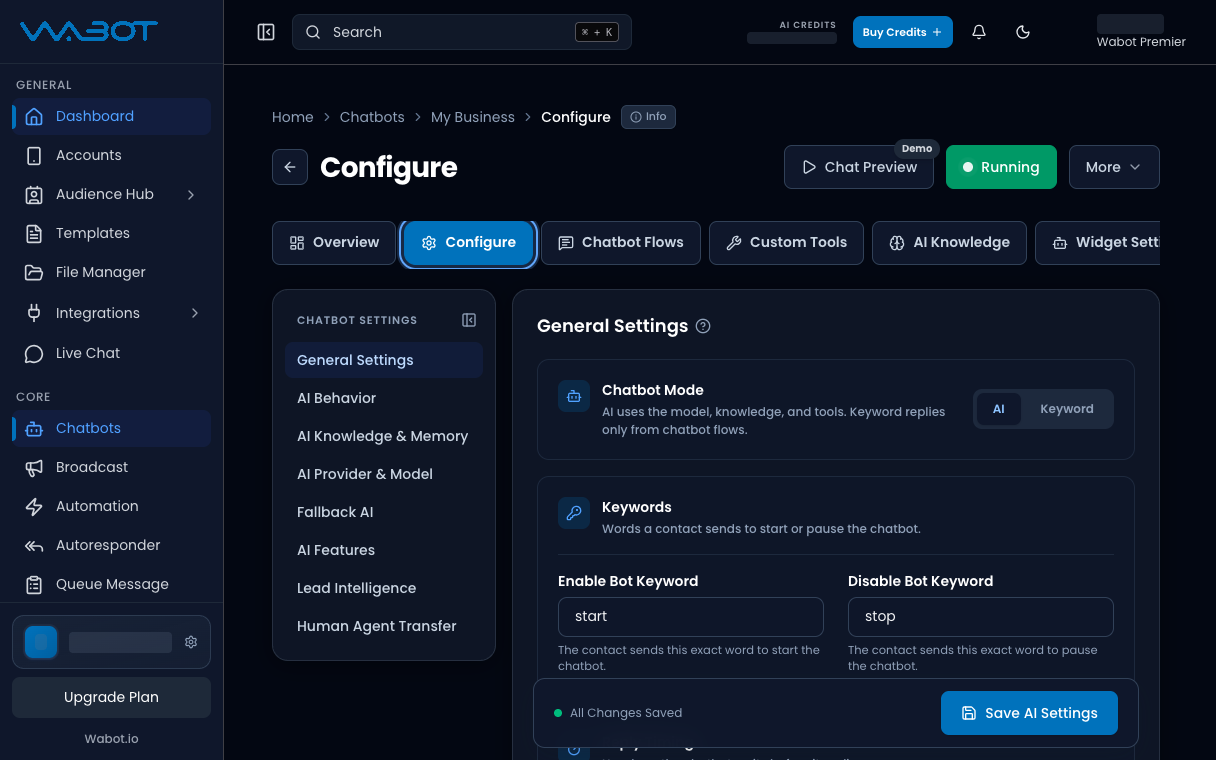Click the Enable Bot Keyword field
1216x760 pixels.
click(691, 617)
